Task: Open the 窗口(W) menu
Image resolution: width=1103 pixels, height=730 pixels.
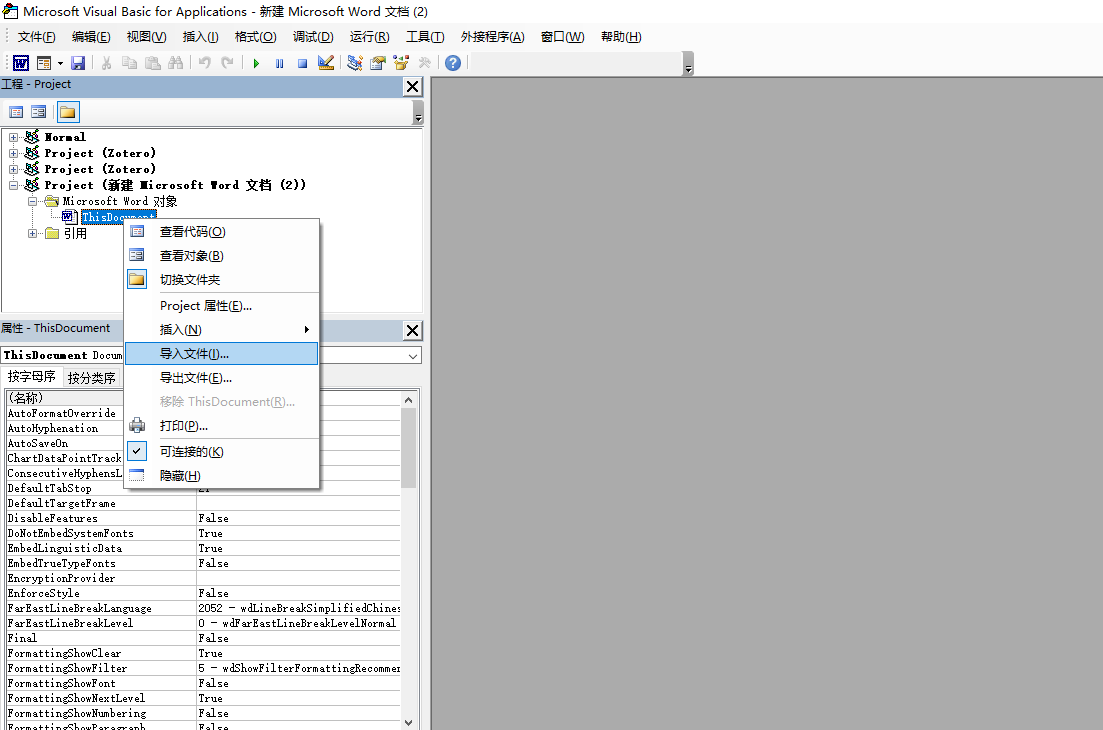Action: tap(563, 37)
